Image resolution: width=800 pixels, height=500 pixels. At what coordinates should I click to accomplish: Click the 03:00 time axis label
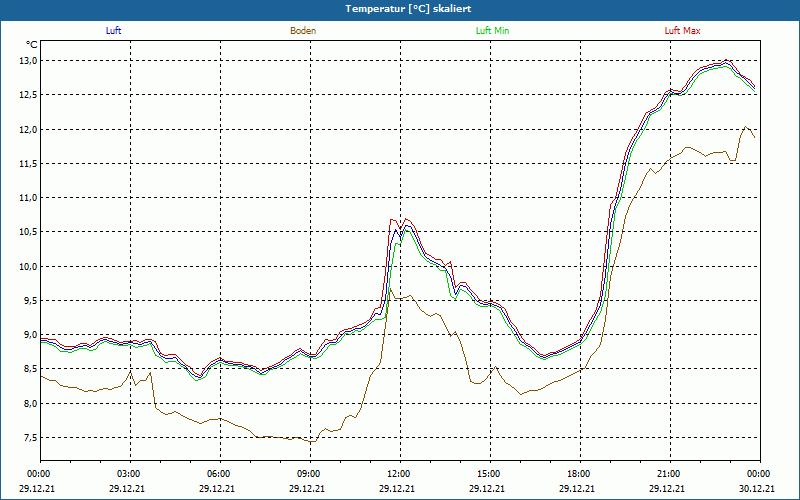click(x=127, y=474)
